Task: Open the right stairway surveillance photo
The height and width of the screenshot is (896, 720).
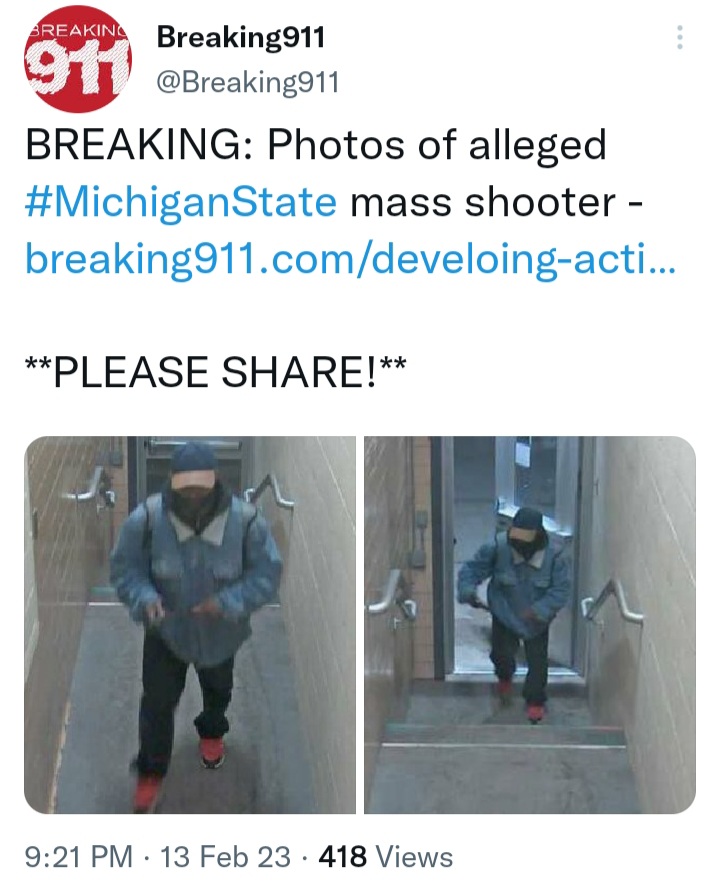Action: [x=530, y=625]
